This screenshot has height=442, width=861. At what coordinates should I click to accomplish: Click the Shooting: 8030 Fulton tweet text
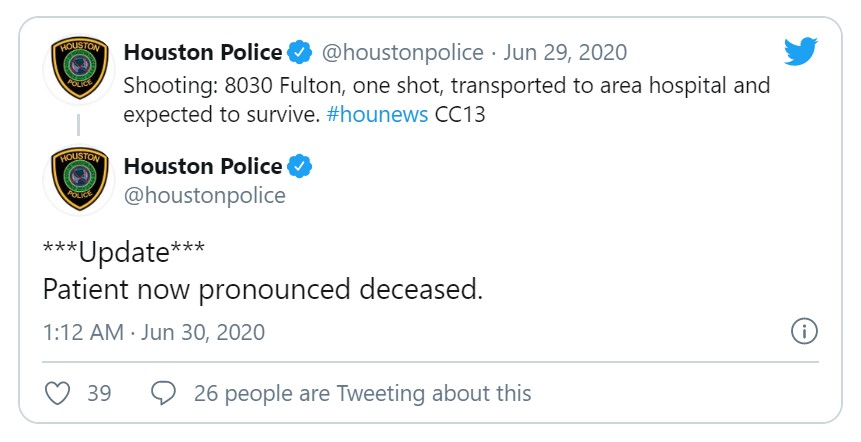click(x=446, y=100)
